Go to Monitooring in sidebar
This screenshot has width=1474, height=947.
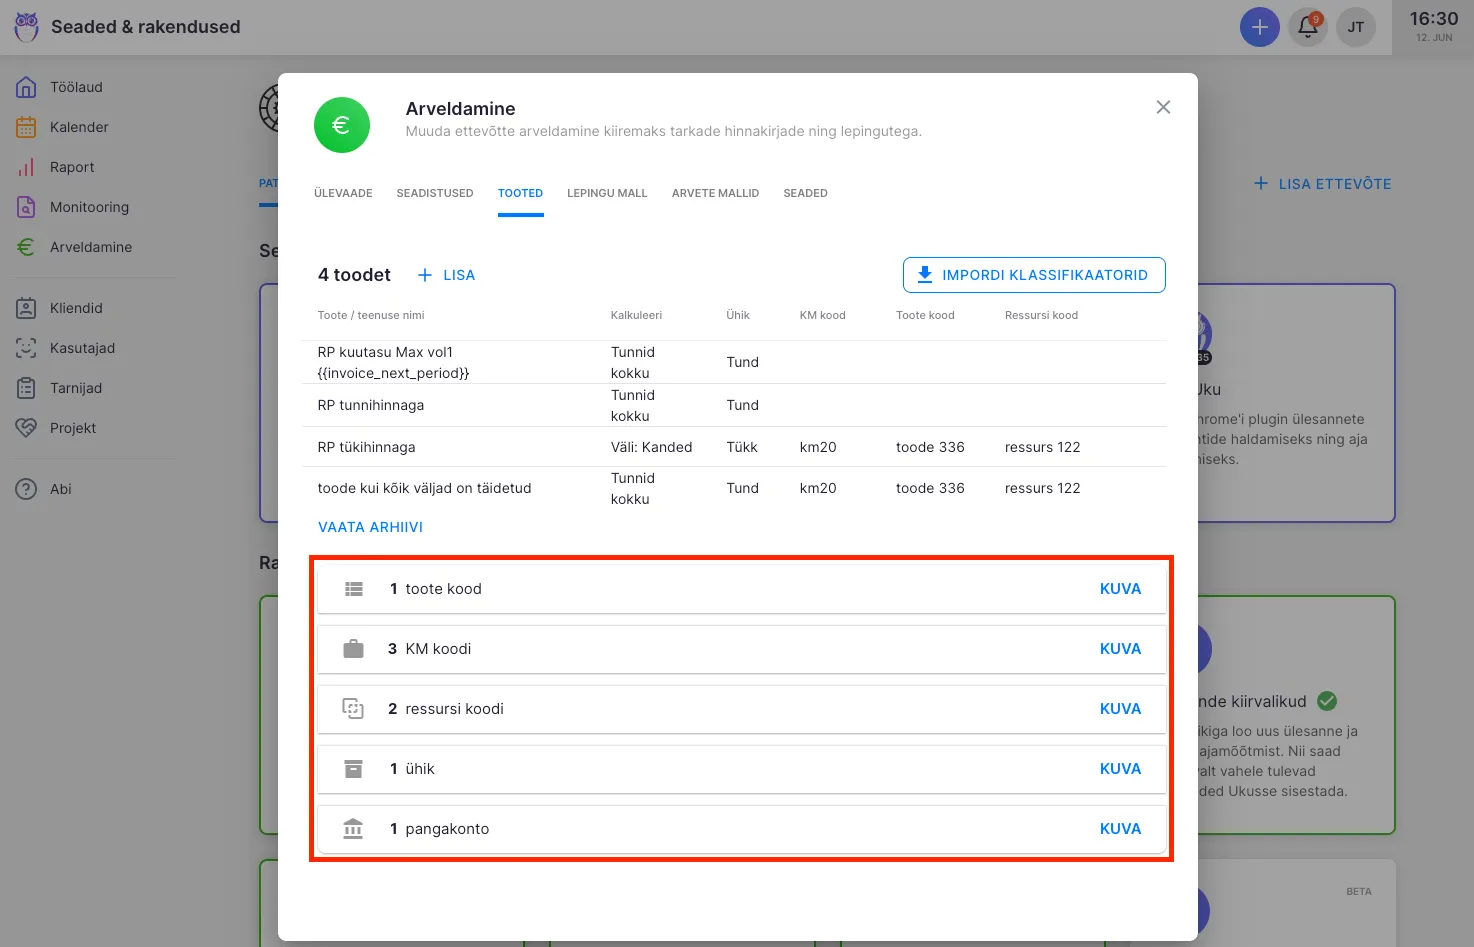tap(89, 207)
